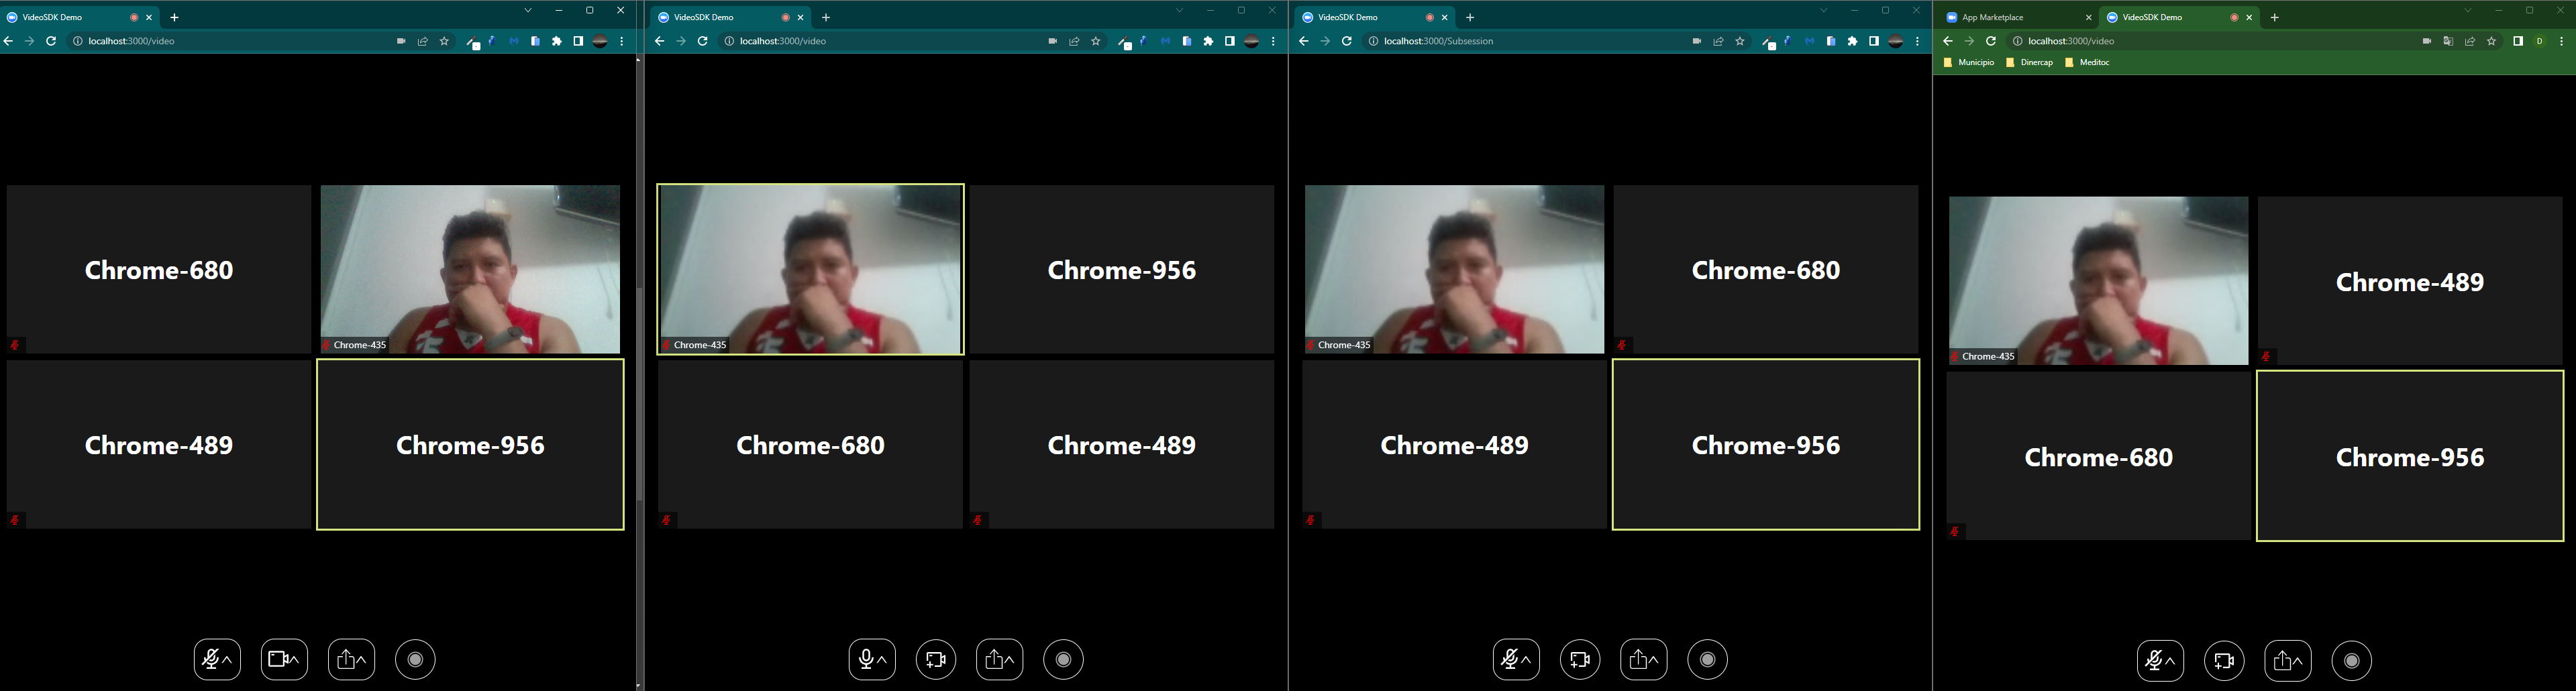Go back in green-themed window
This screenshot has height=691, width=2576.
coord(1947,41)
